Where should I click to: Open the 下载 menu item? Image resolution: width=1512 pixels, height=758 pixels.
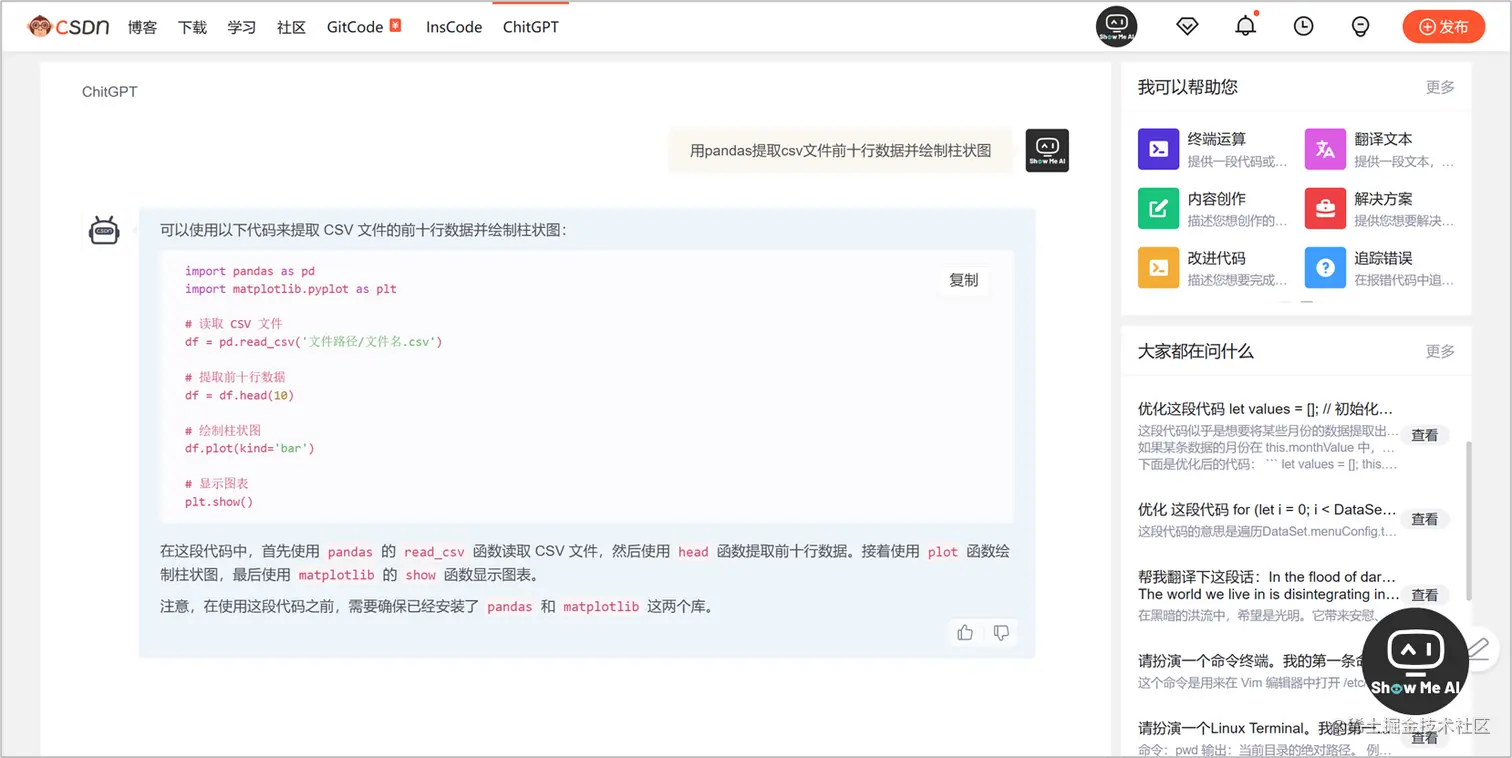pos(192,27)
